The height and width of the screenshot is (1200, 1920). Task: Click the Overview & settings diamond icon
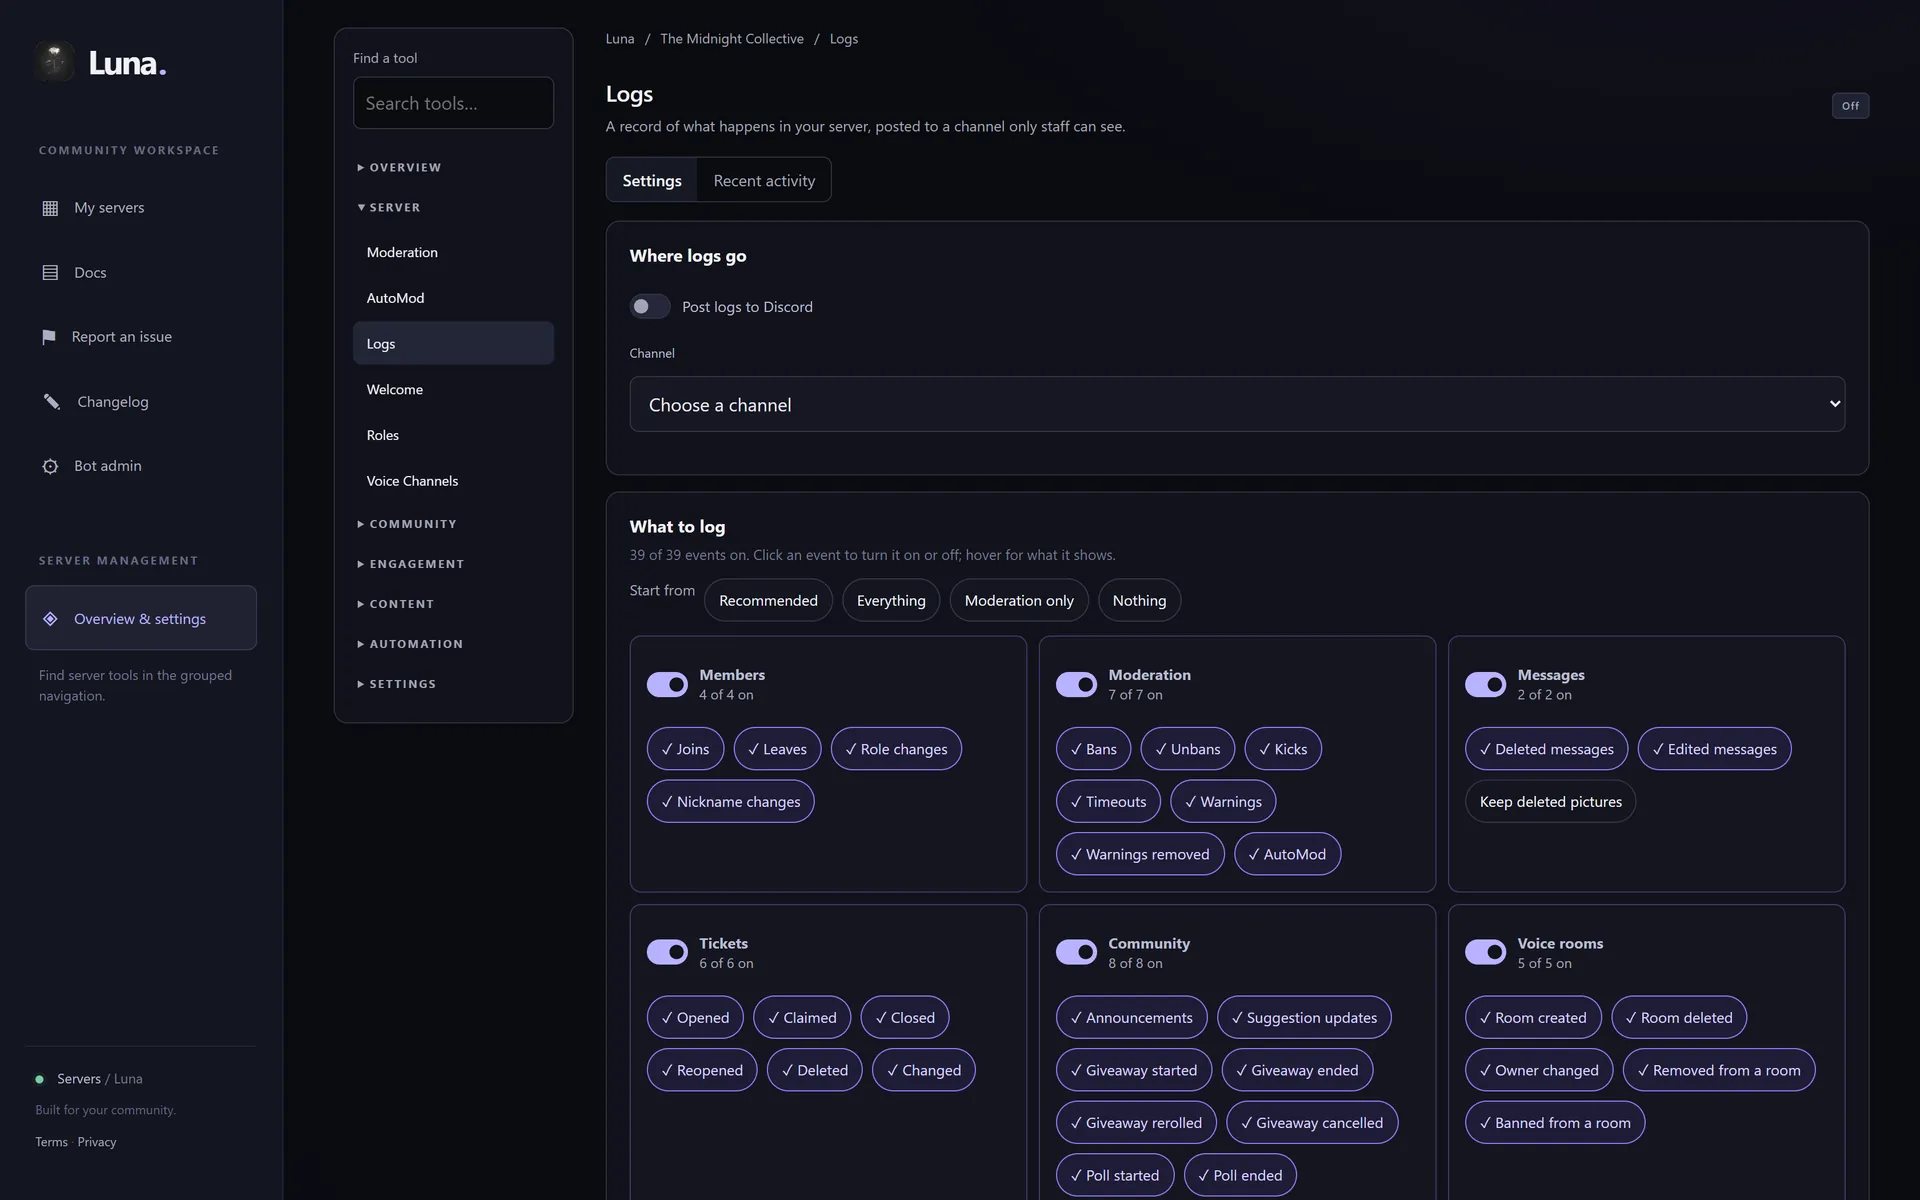click(50, 619)
